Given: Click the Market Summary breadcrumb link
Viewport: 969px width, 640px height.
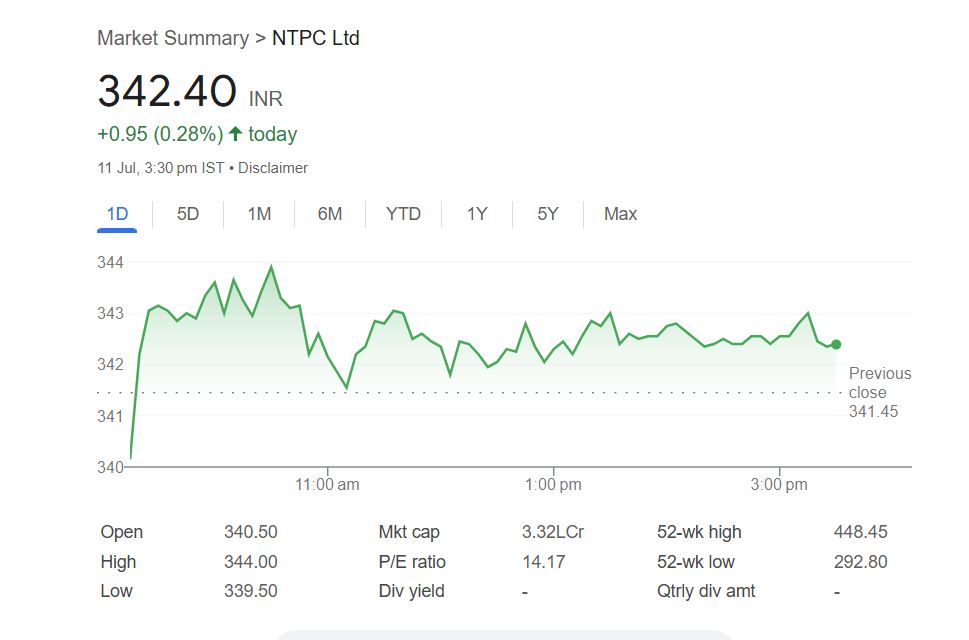Looking at the screenshot, I should pos(172,38).
